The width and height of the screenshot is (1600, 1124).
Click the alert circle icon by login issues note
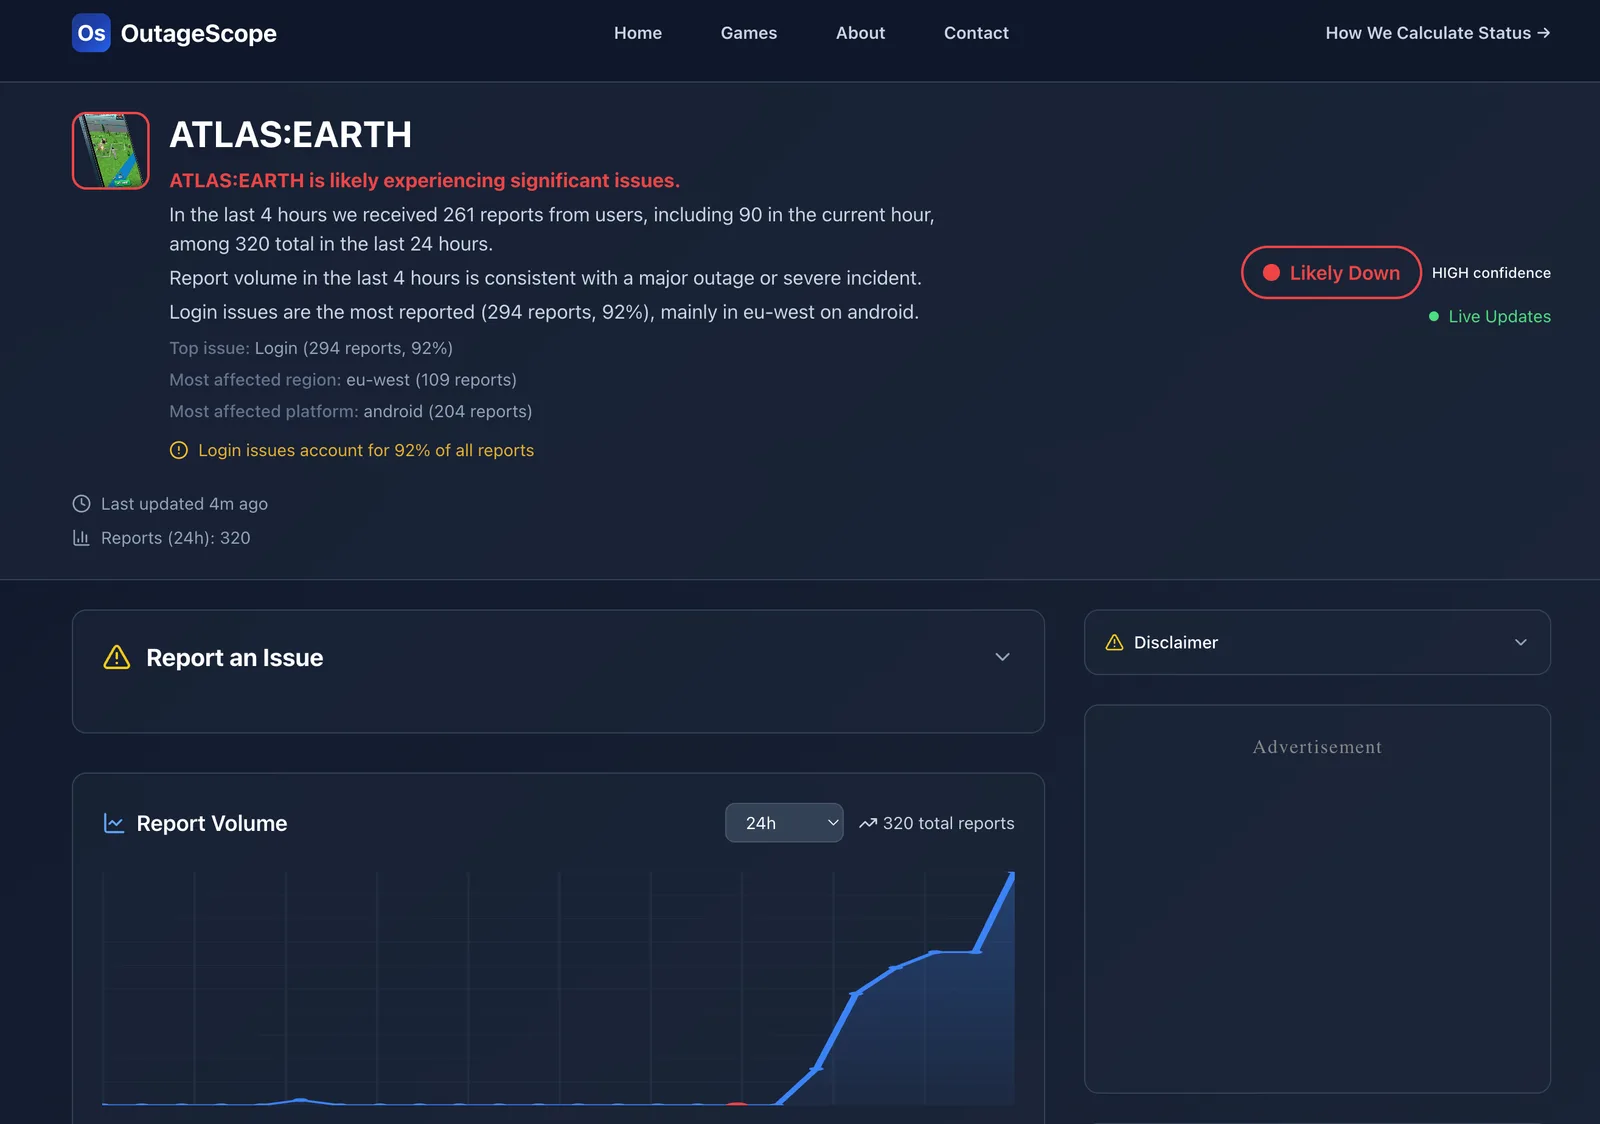[x=179, y=450]
